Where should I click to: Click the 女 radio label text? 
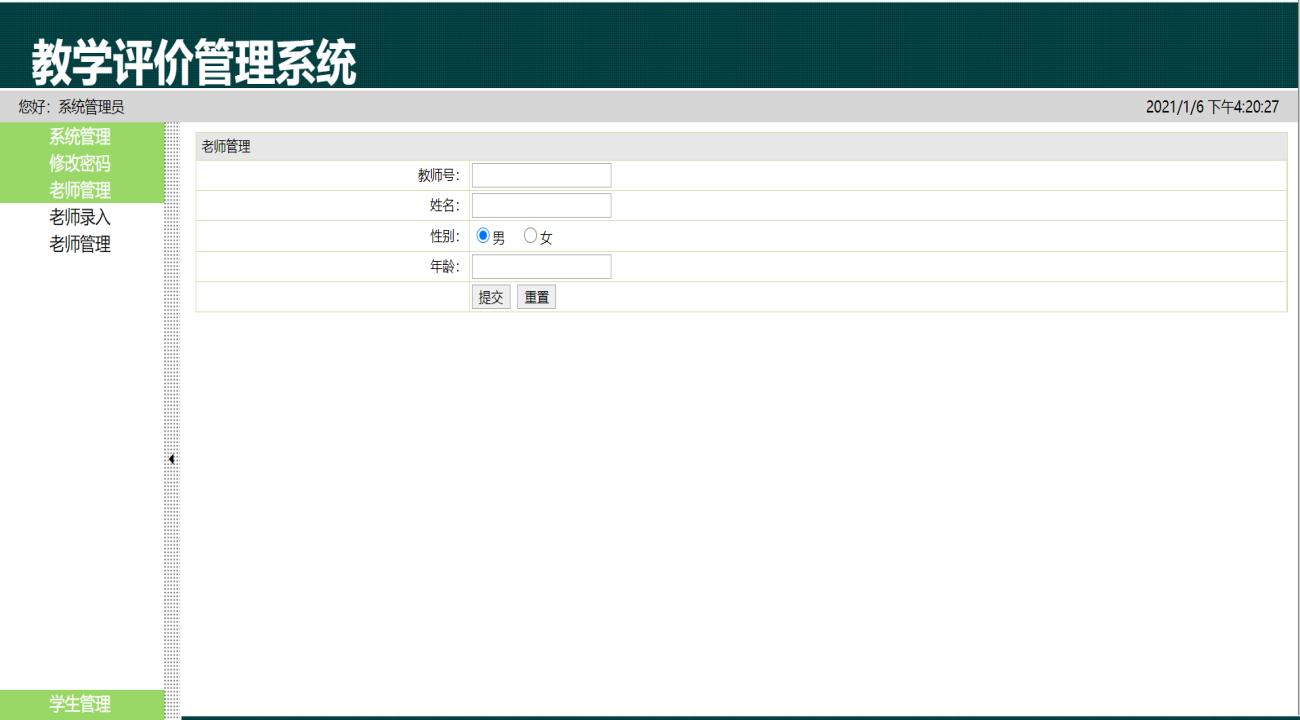tap(546, 238)
